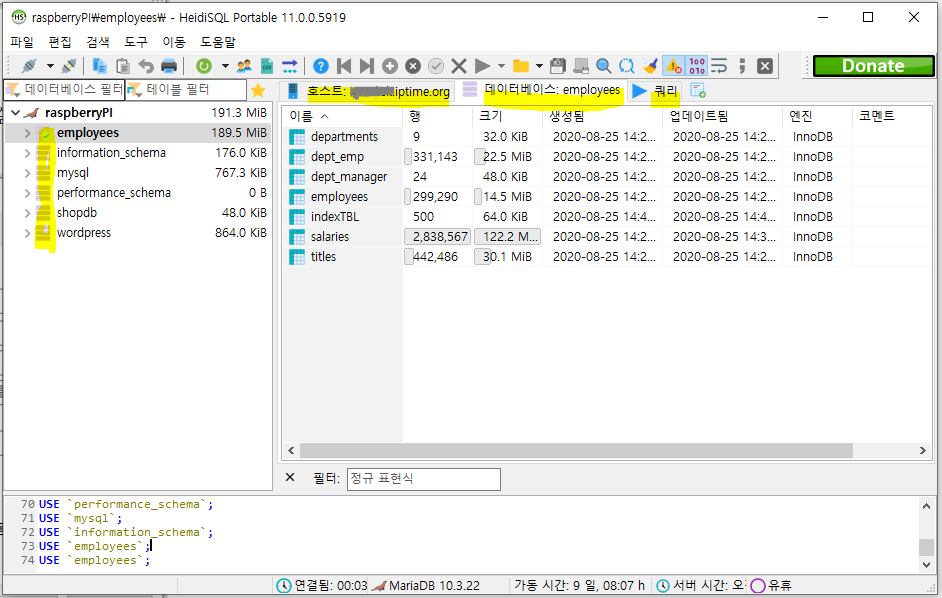The width and height of the screenshot is (942, 598).
Task: Jump to first row icon
Action: [x=344, y=66]
